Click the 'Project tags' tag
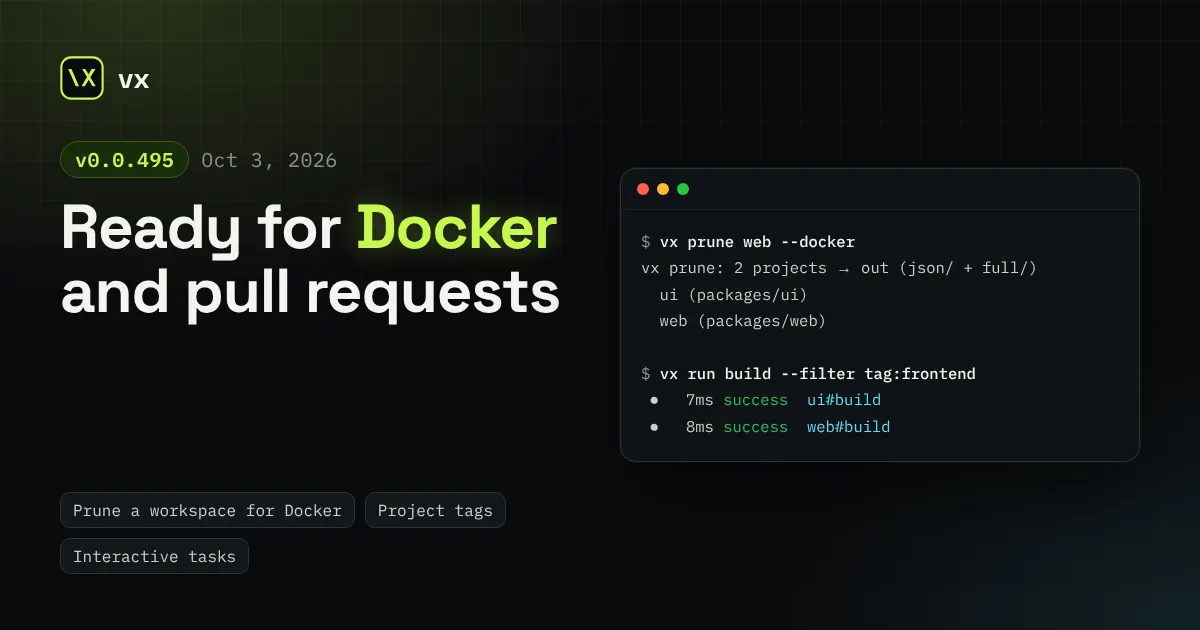The width and height of the screenshot is (1200, 630). 435,510
